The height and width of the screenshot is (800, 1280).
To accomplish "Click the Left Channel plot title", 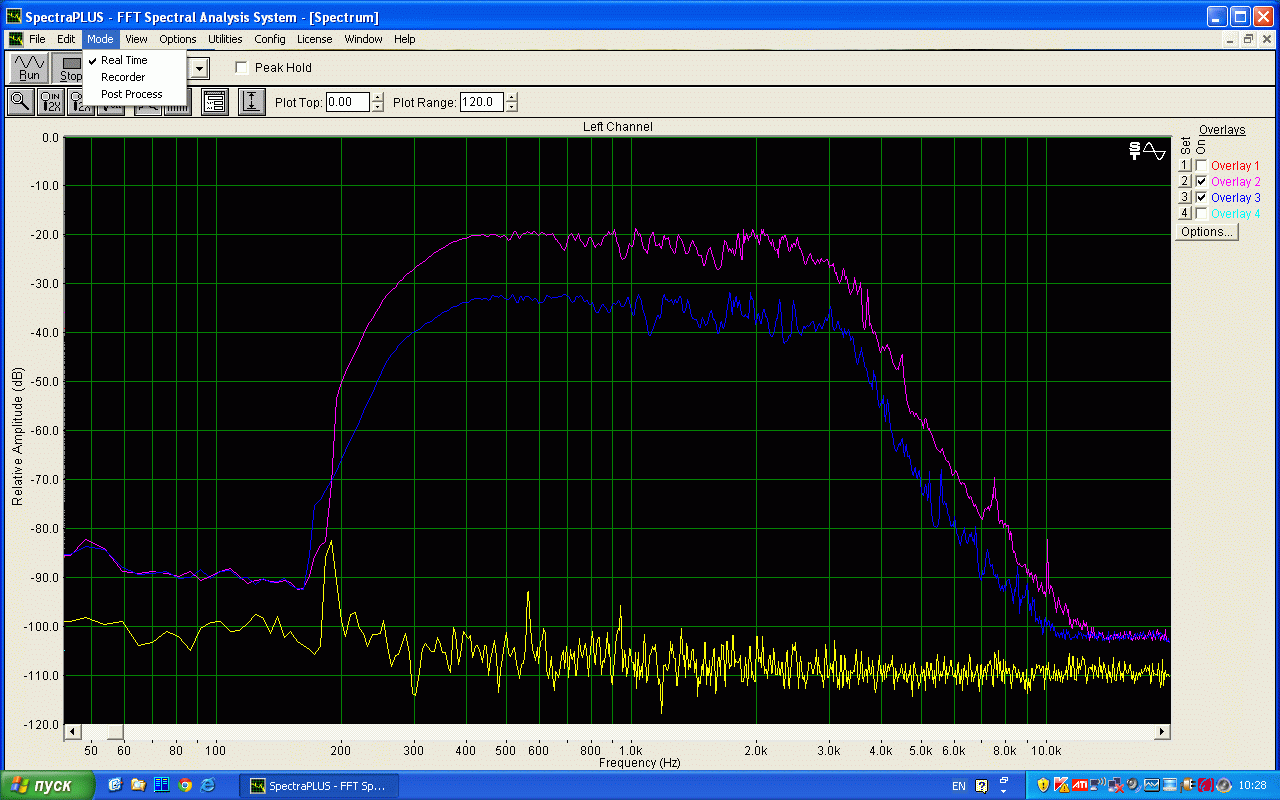I will tap(618, 127).
